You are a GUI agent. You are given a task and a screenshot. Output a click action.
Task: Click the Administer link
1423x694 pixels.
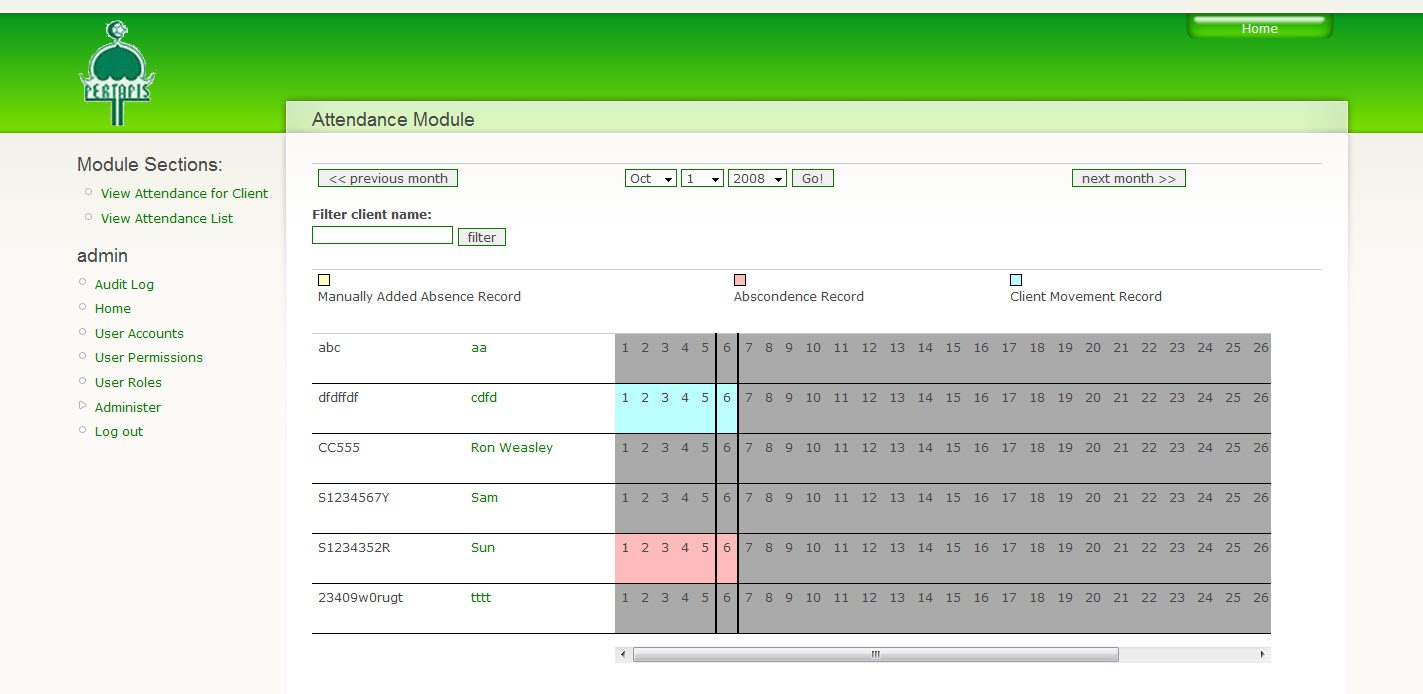pos(128,407)
